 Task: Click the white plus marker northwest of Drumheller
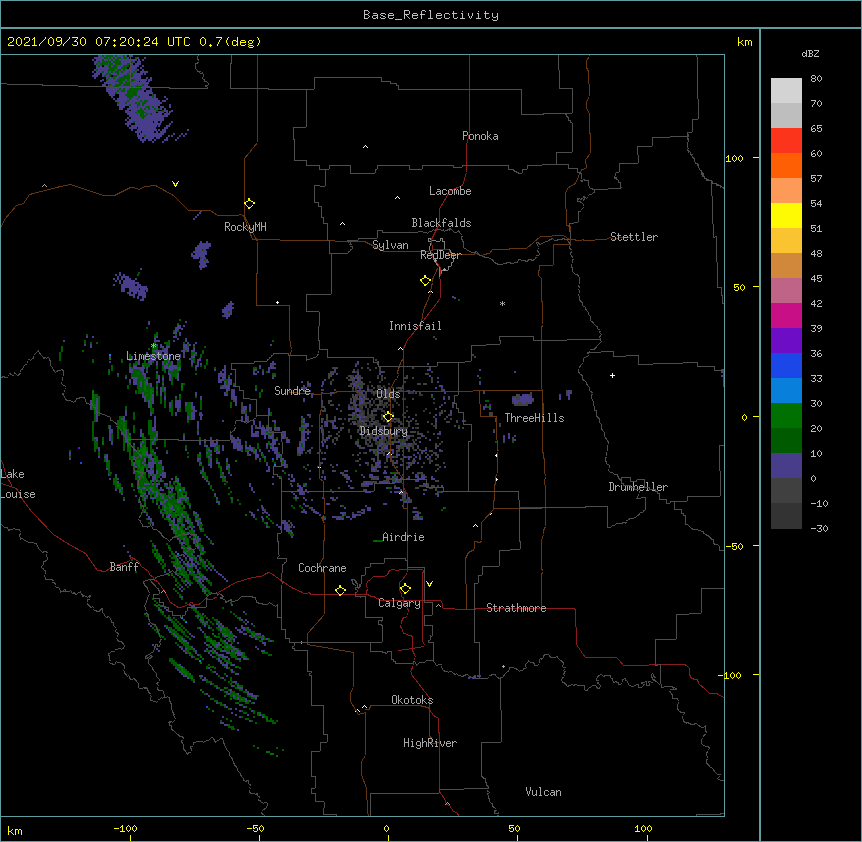point(612,375)
